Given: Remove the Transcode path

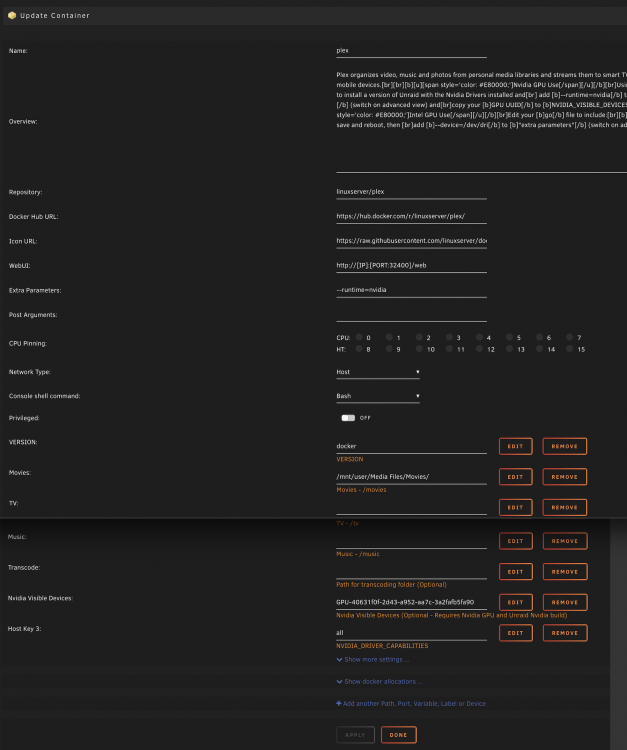Looking at the screenshot, I should point(565,572).
